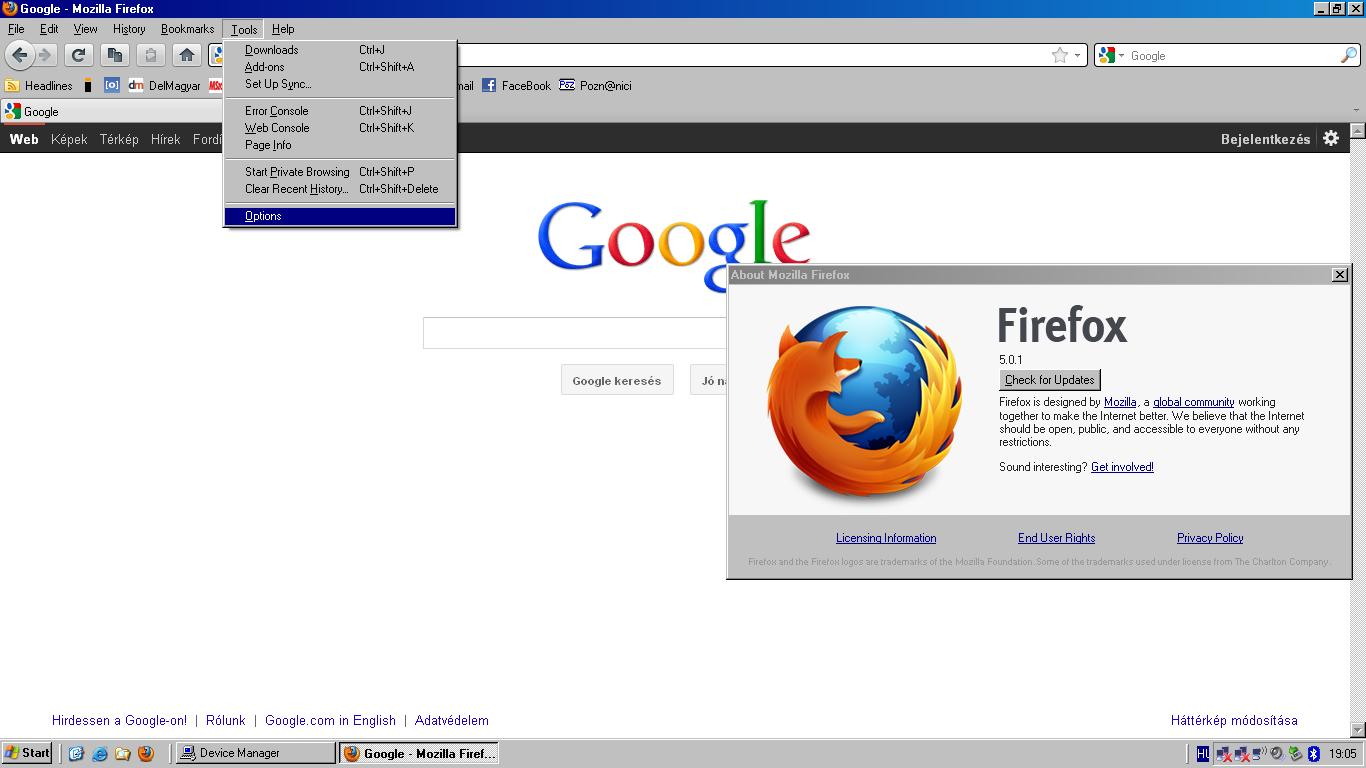Choose Add-ons from the Tools menu
The image size is (1366, 768).
pos(265,67)
